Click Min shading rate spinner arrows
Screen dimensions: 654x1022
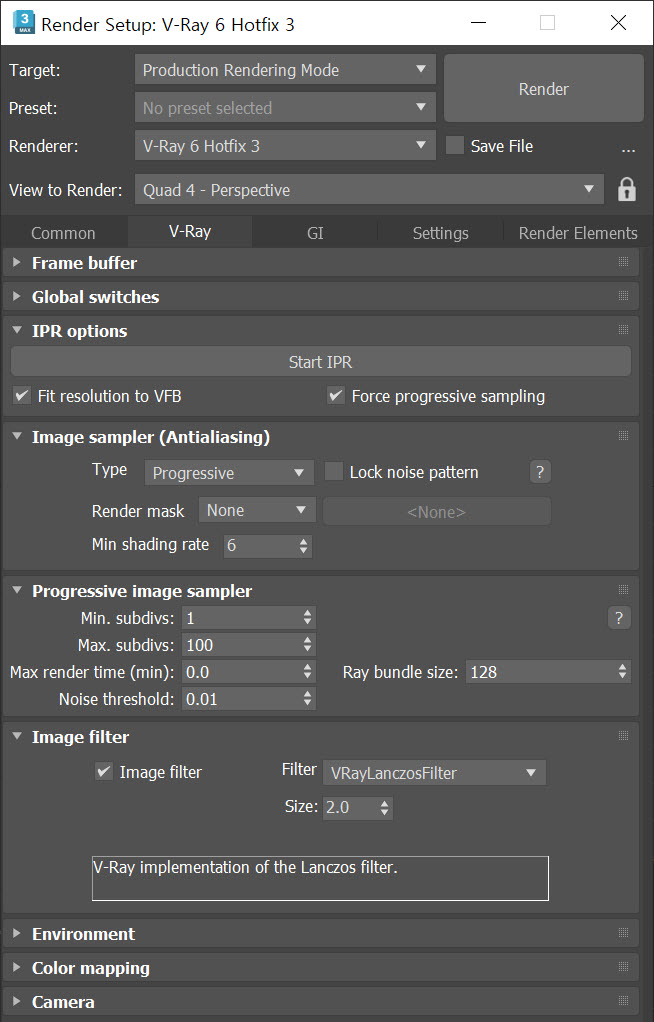[303, 546]
